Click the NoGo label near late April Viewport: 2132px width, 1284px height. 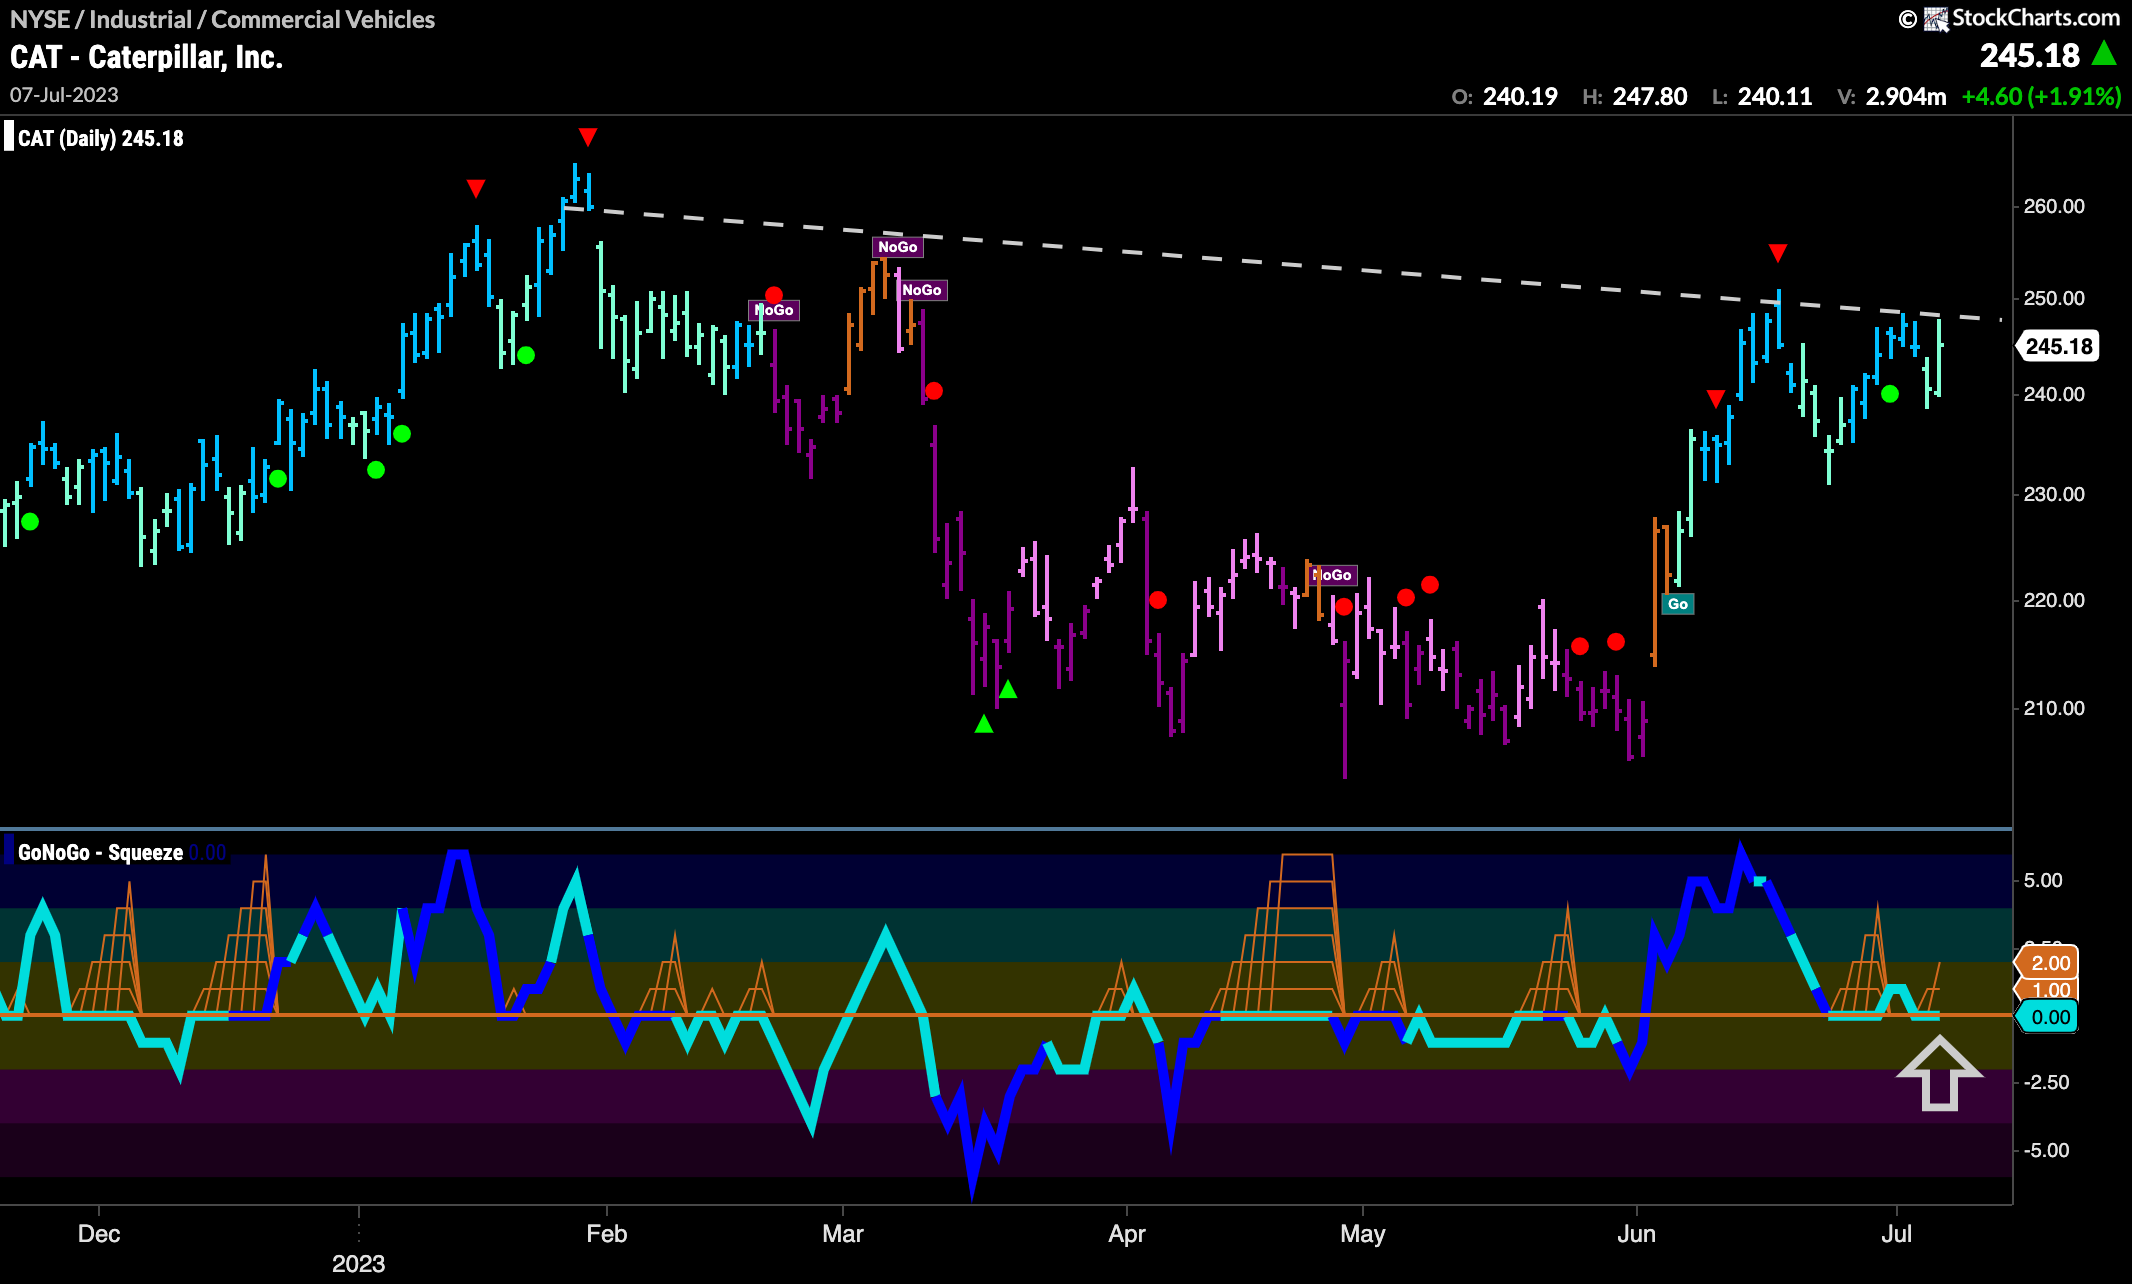pyautogui.click(x=1333, y=575)
